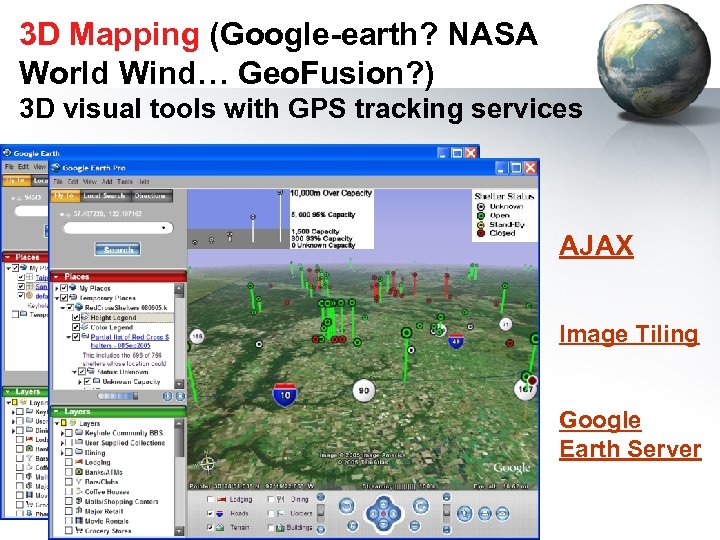Open the Image Tiling hyperlink

click(x=629, y=334)
